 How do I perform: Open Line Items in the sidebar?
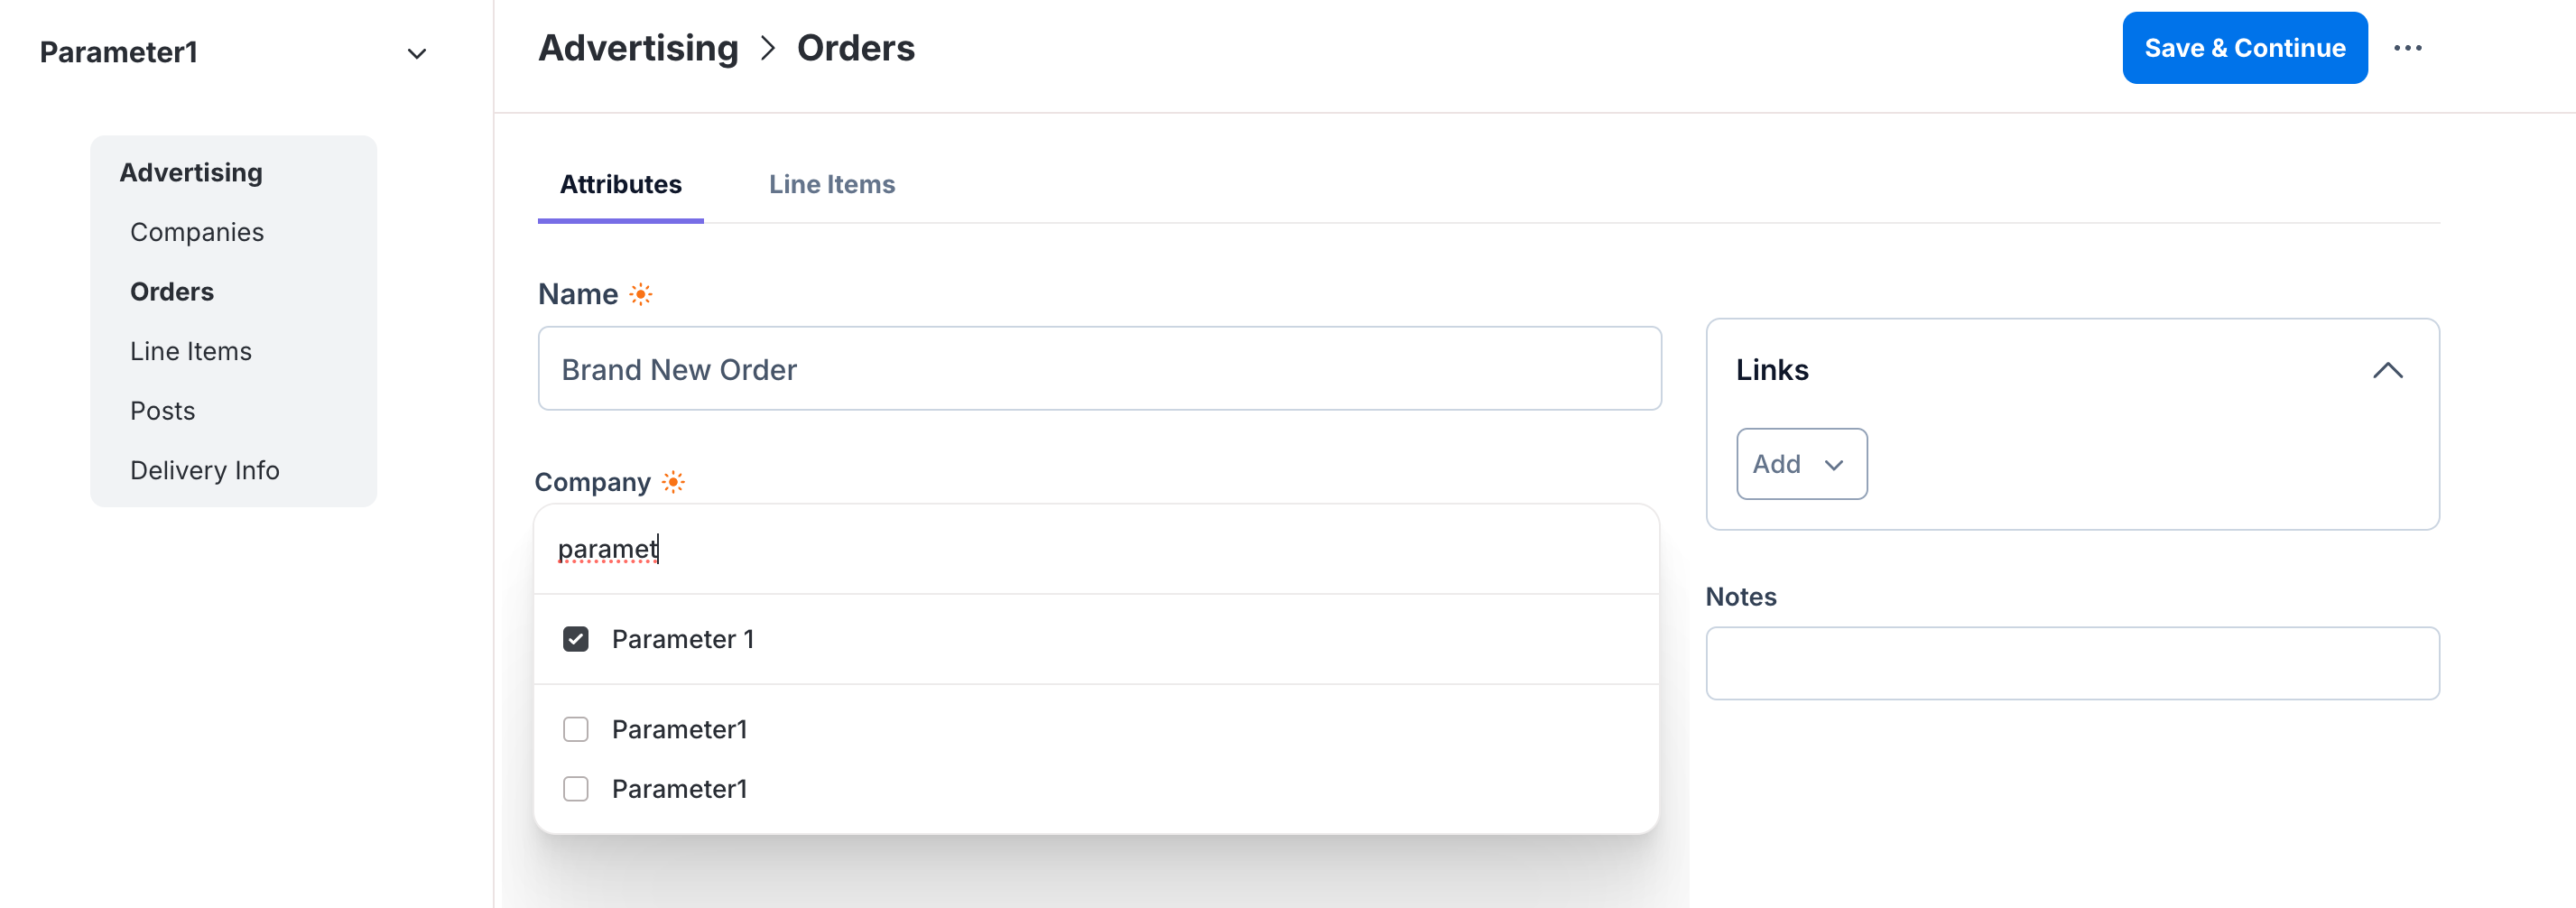click(191, 351)
